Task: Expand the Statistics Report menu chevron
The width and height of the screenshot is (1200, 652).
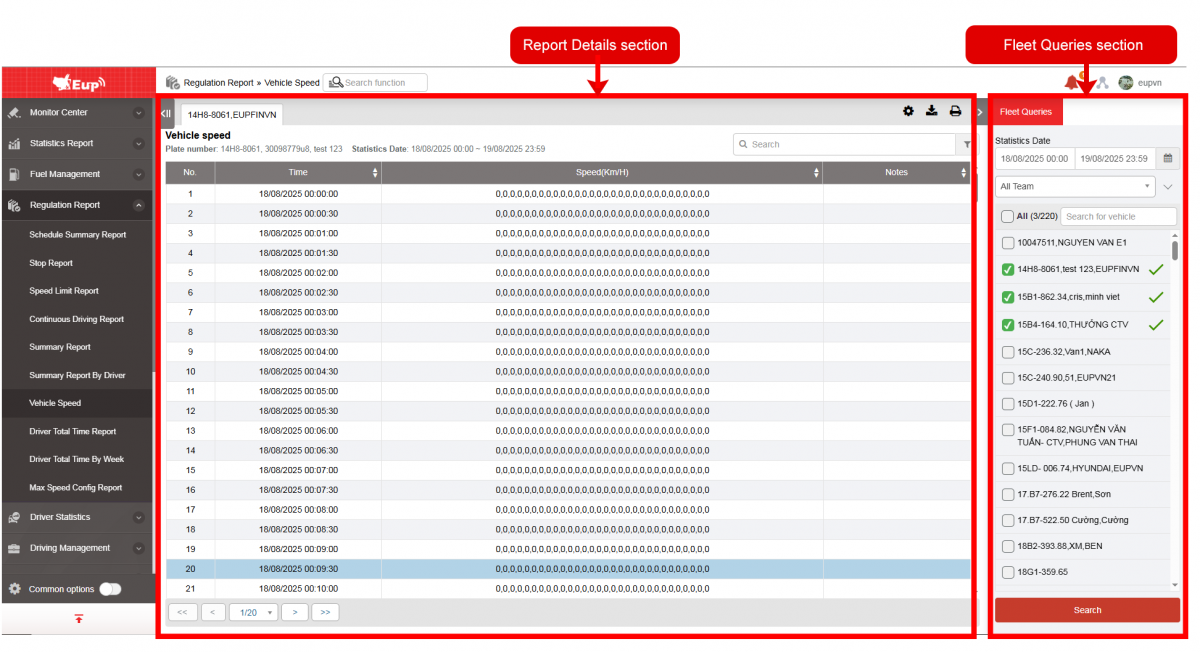Action: pyautogui.click(x=138, y=144)
